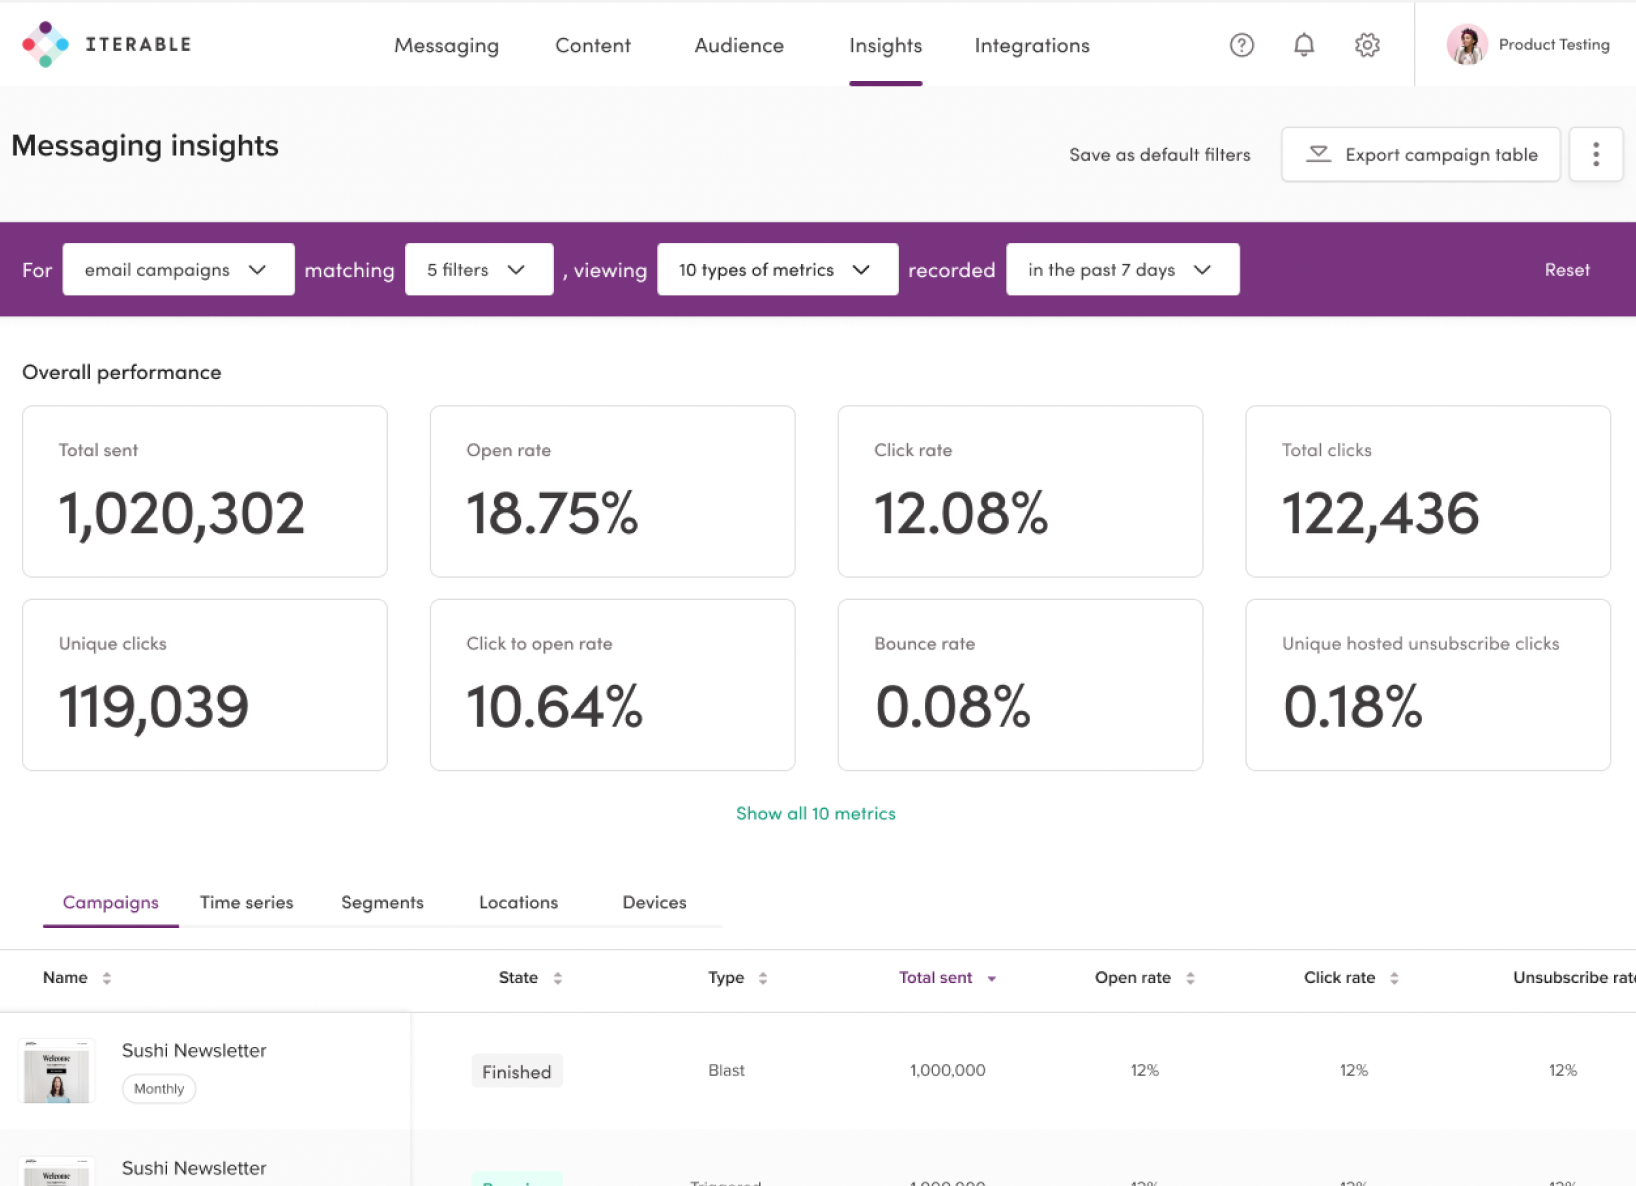Click the Finished state badge
This screenshot has width=1636, height=1186.
coord(517,1071)
